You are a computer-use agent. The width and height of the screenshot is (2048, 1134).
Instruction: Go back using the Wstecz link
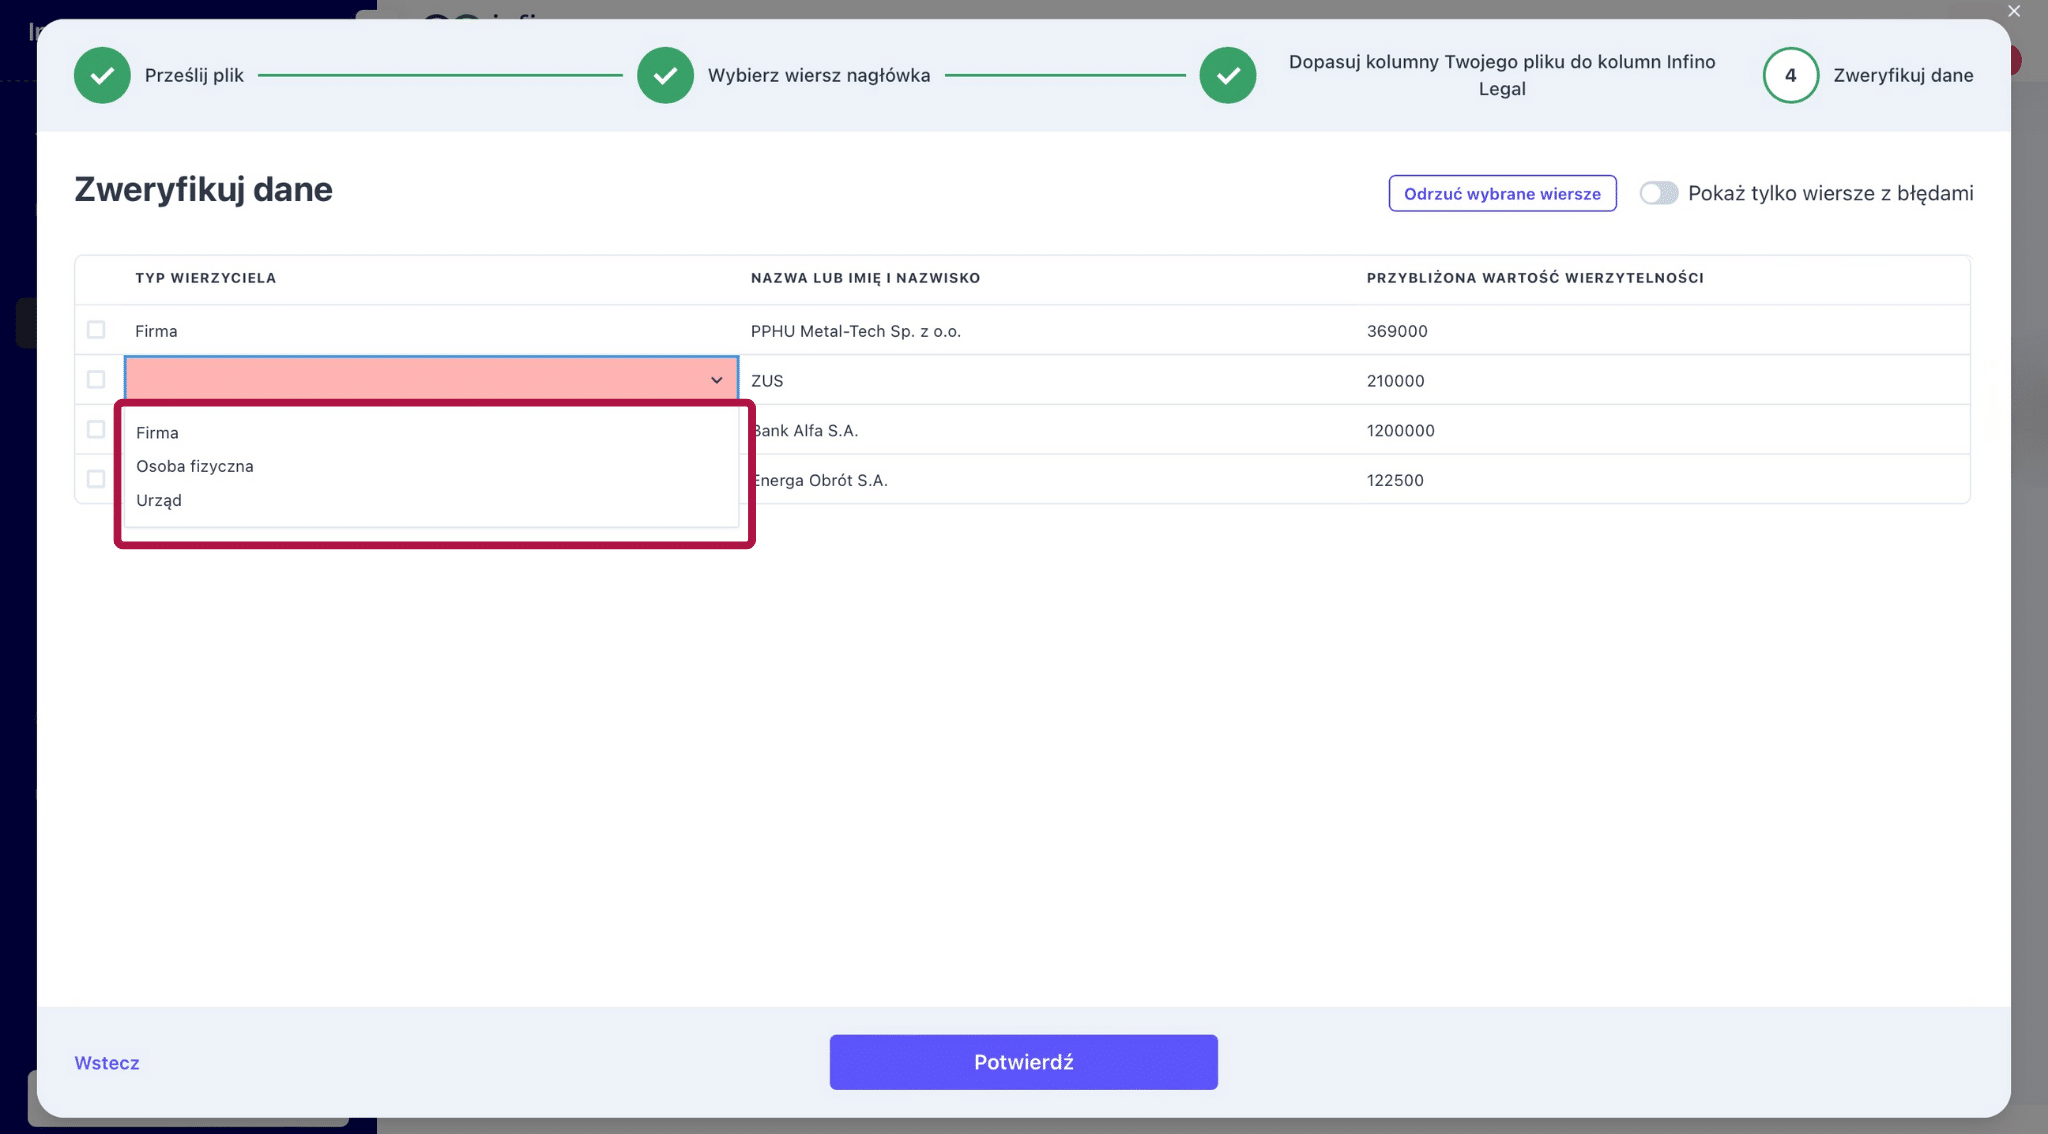(107, 1063)
